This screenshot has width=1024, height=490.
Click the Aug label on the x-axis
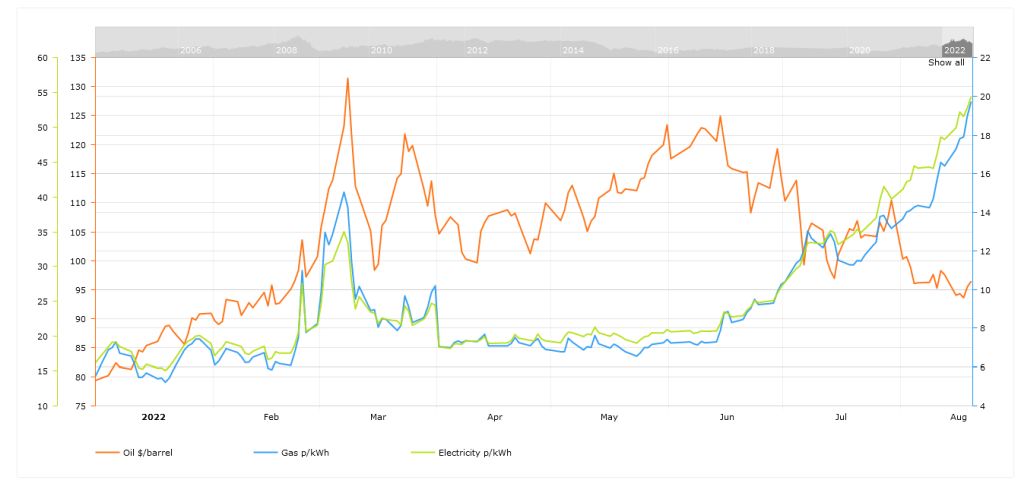tap(959, 417)
